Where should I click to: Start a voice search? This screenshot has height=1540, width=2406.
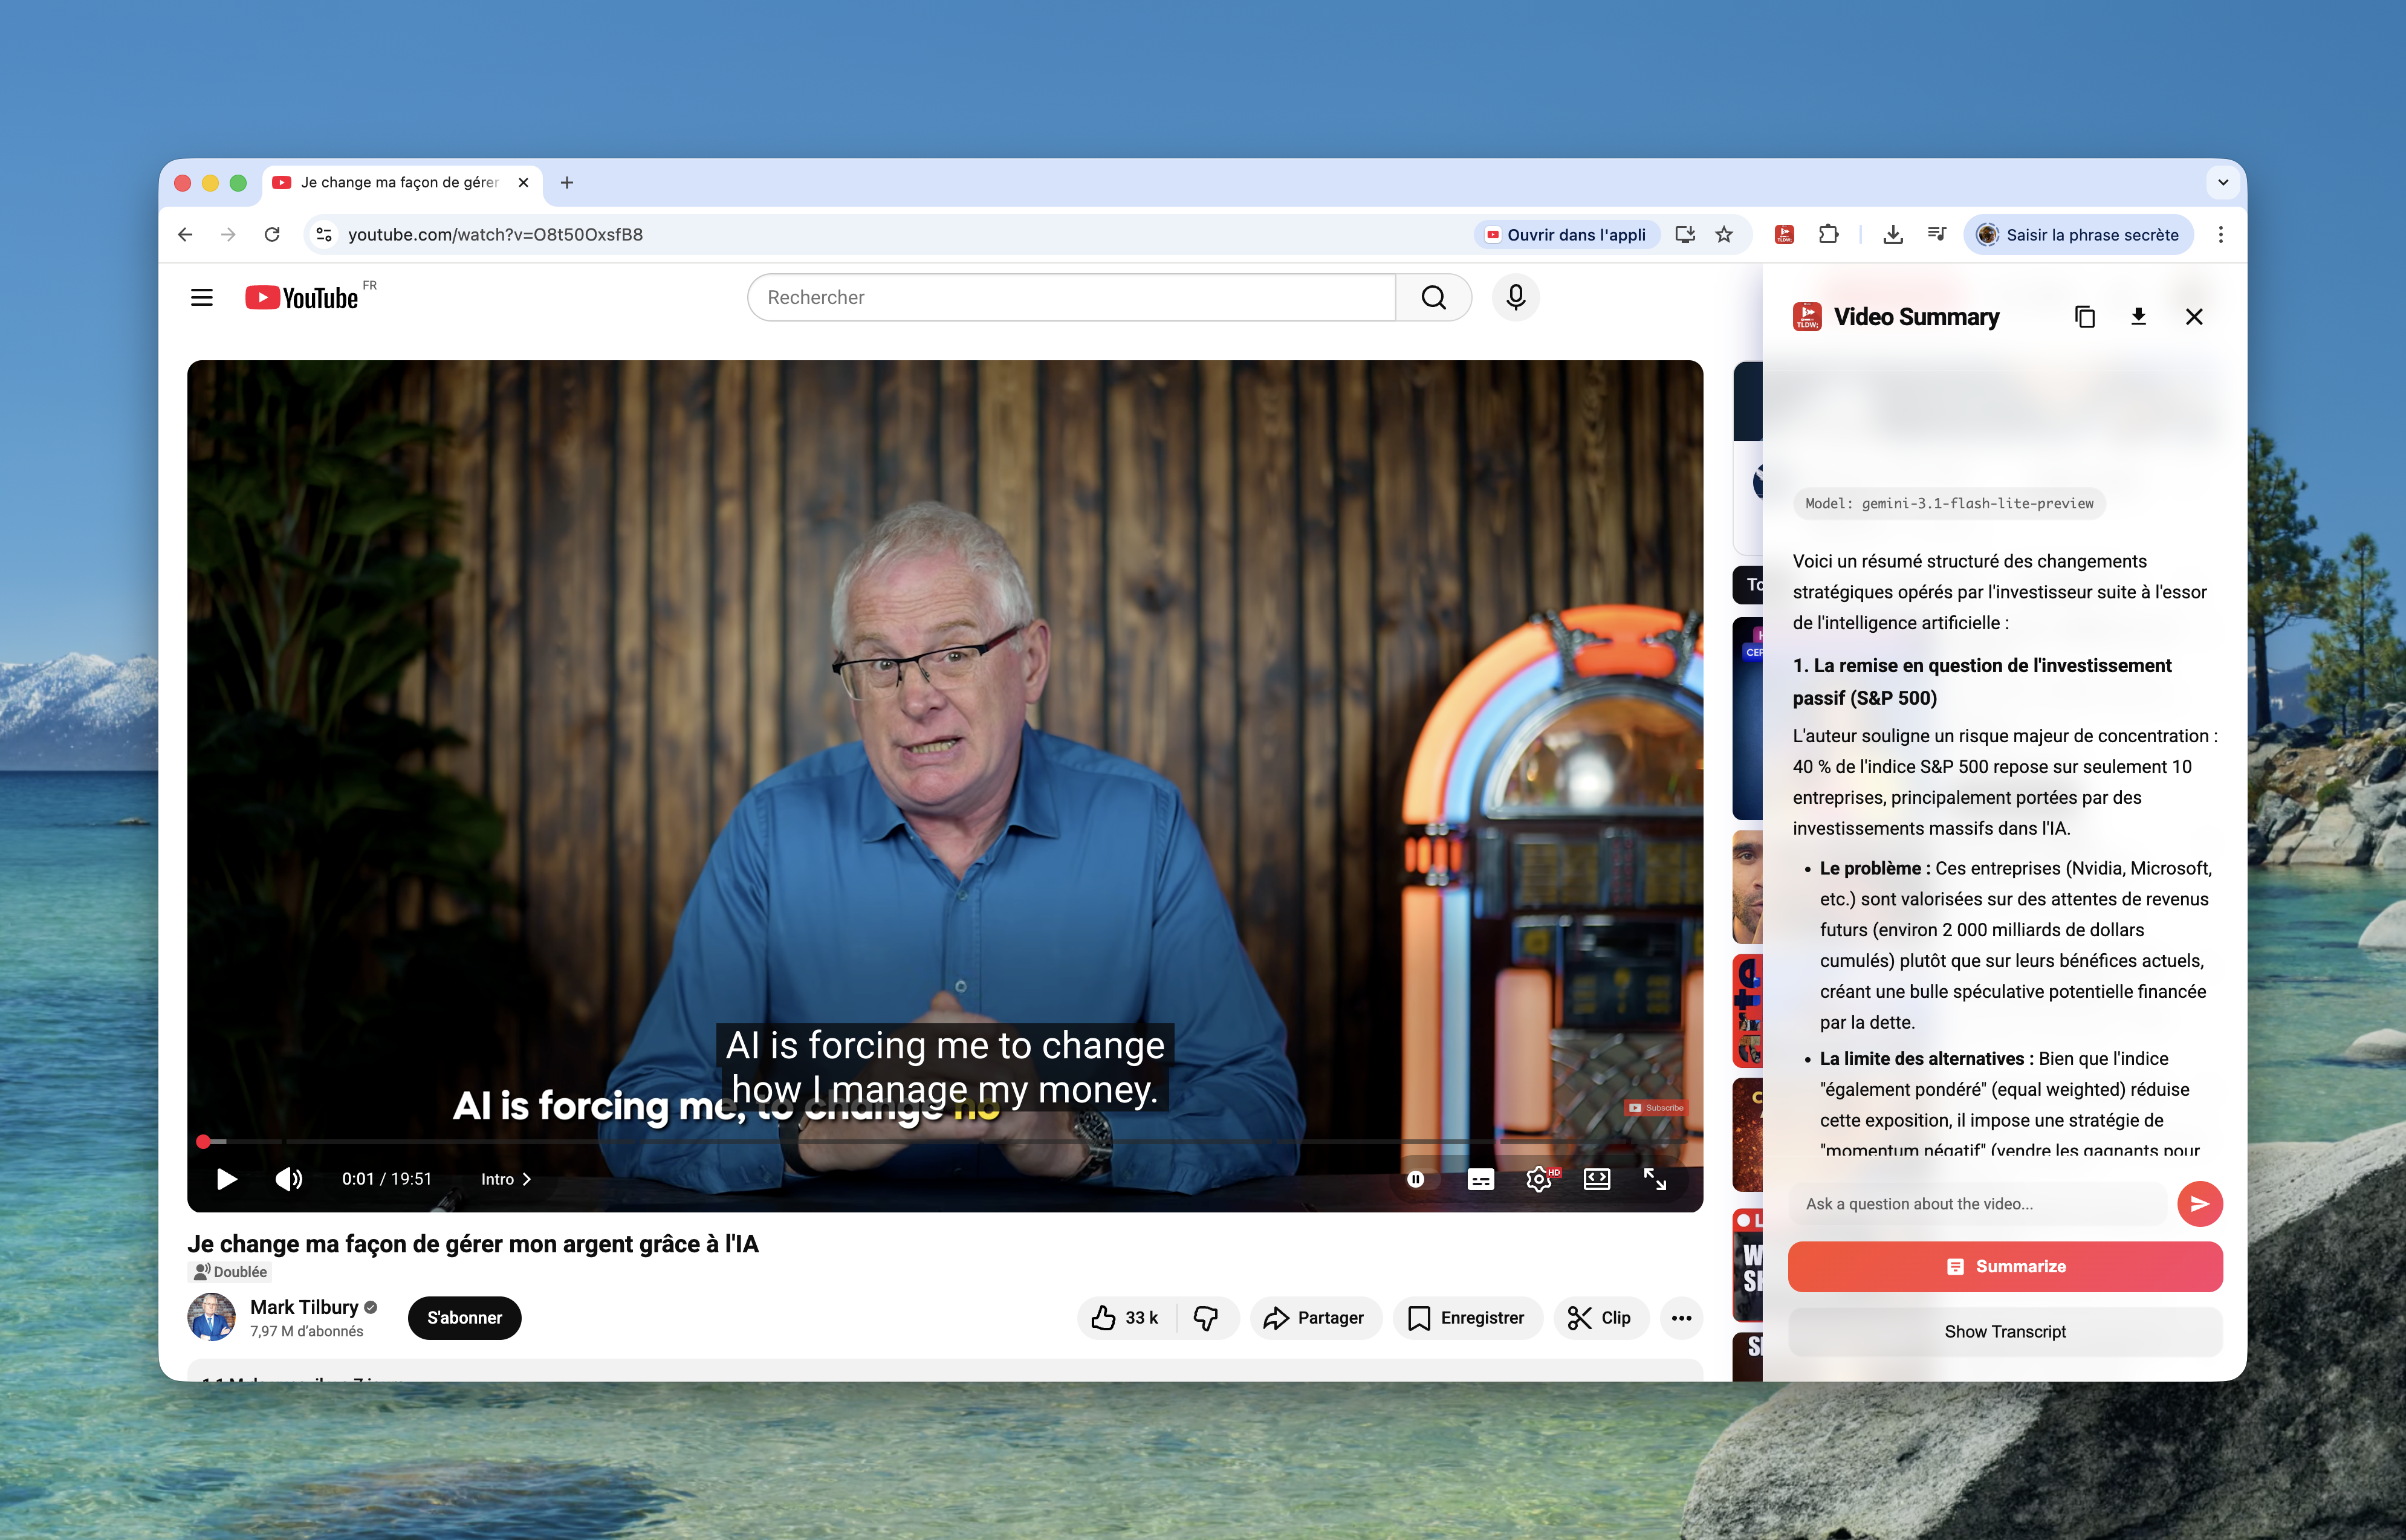click(x=1515, y=297)
